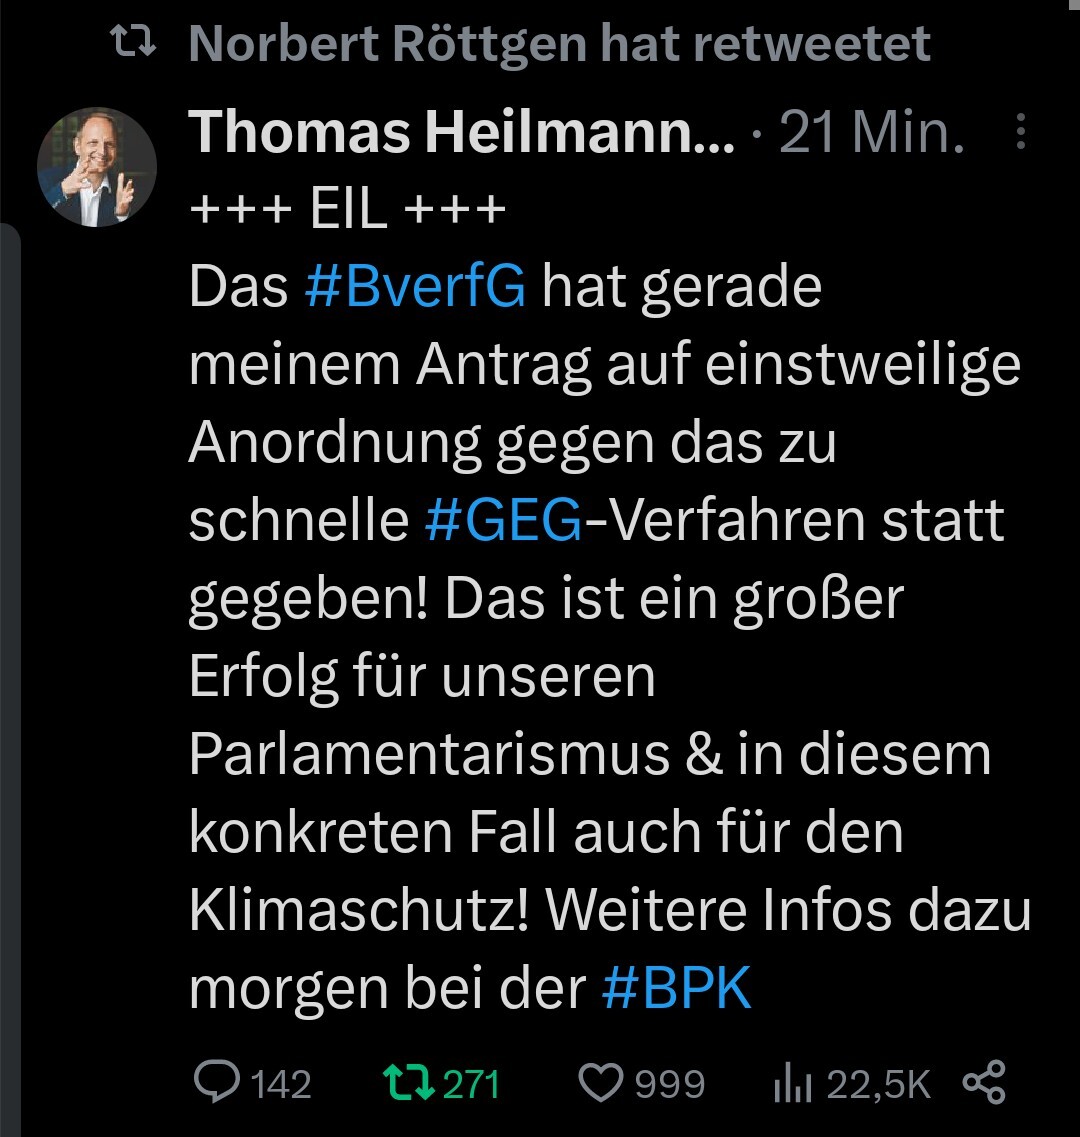Share the tweet with the share icon

click(984, 1082)
